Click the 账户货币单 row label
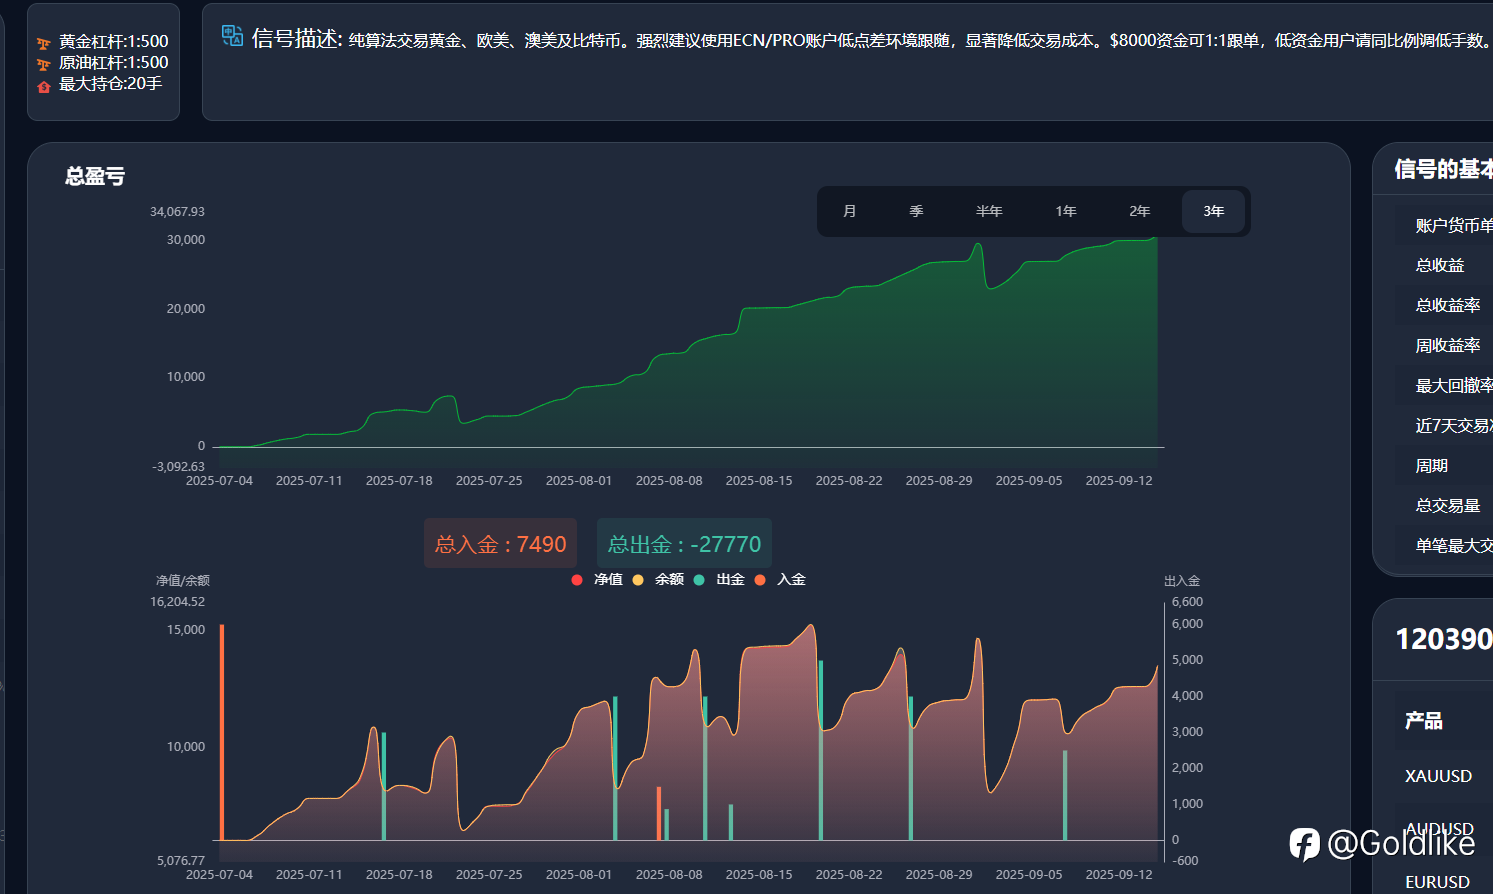The image size is (1493, 894). pyautogui.click(x=1454, y=226)
